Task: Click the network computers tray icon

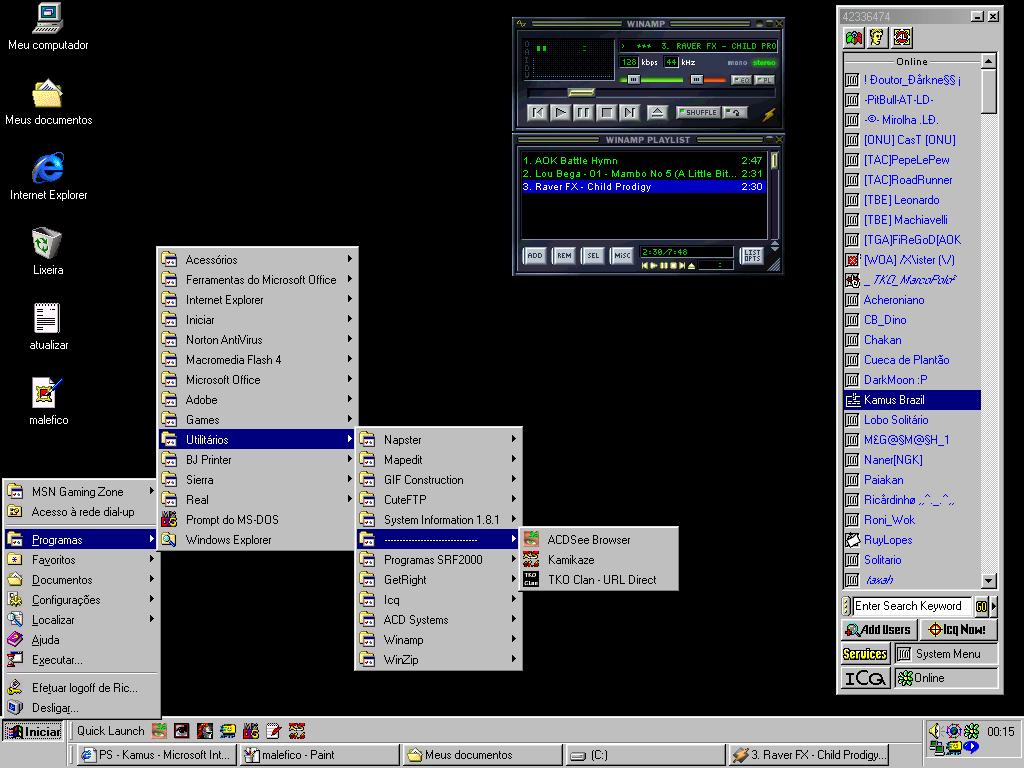Action: [936, 747]
